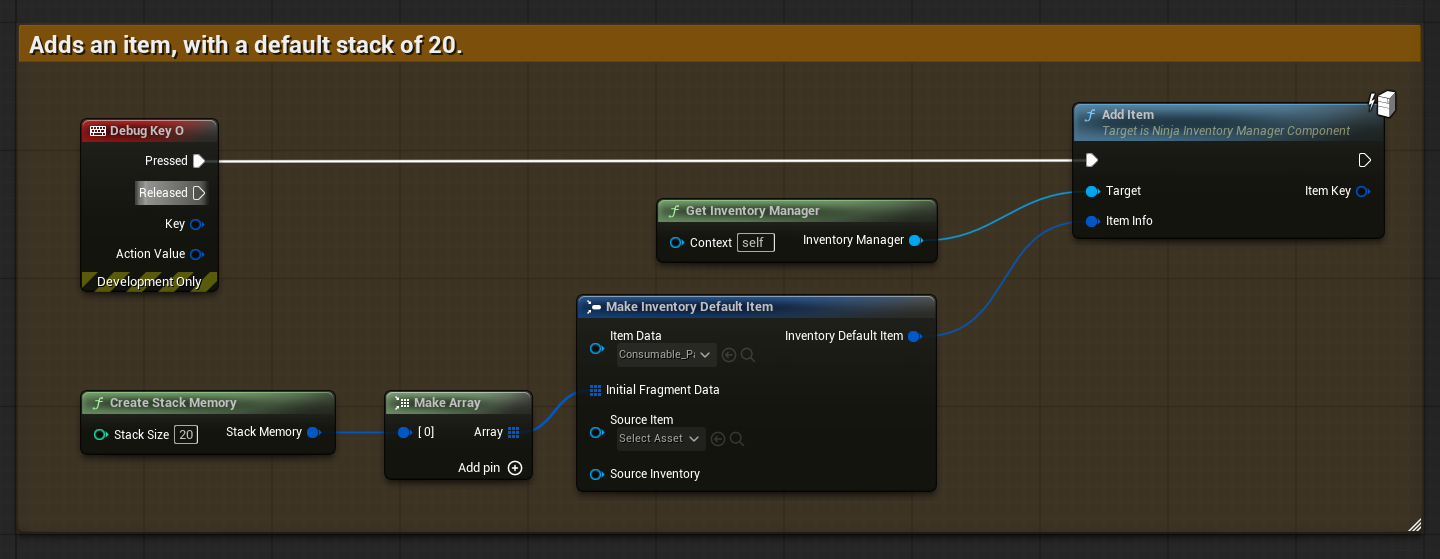Click the Source Inventory input pin

click(x=597, y=474)
